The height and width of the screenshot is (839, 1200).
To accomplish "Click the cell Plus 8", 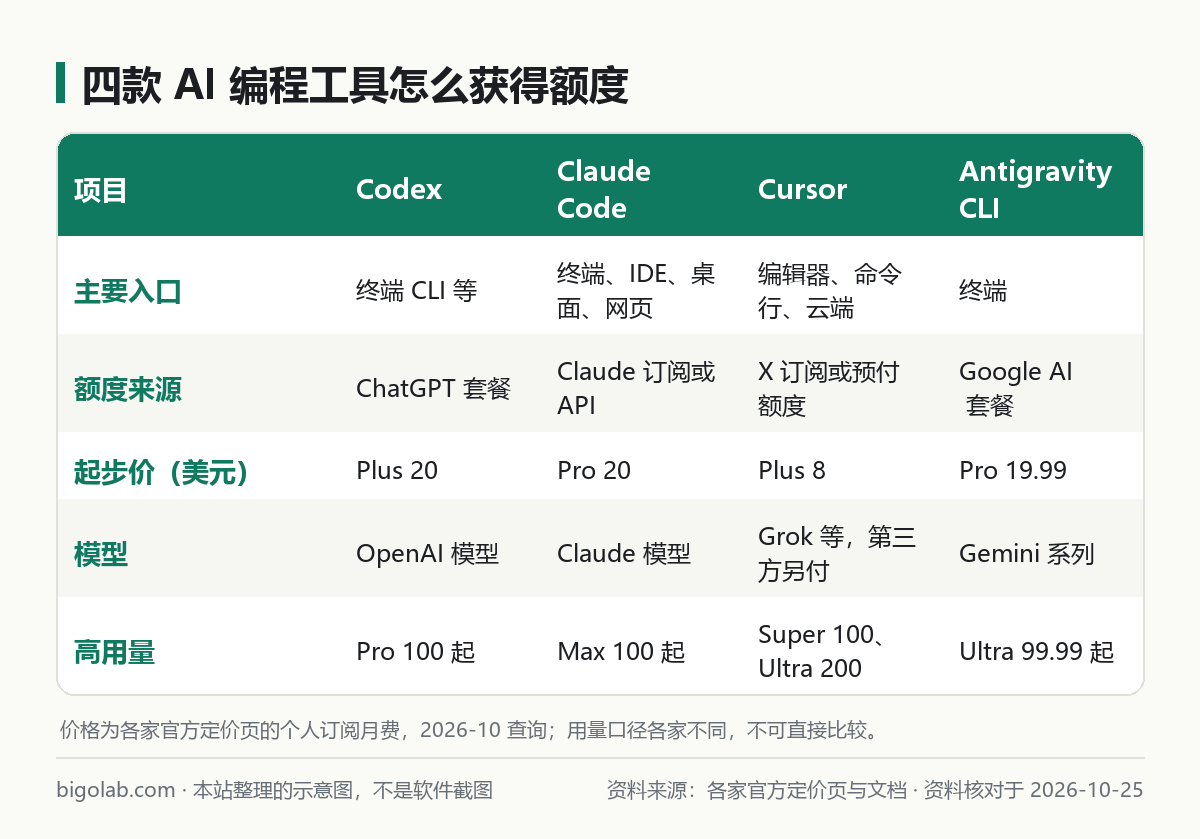I will (792, 471).
